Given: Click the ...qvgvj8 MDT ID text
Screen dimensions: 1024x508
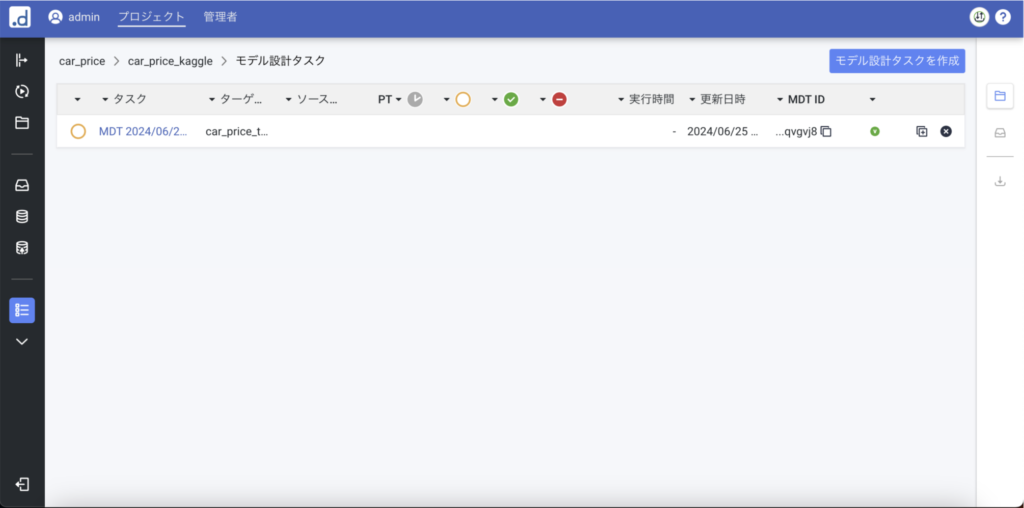Looking at the screenshot, I should (796, 131).
